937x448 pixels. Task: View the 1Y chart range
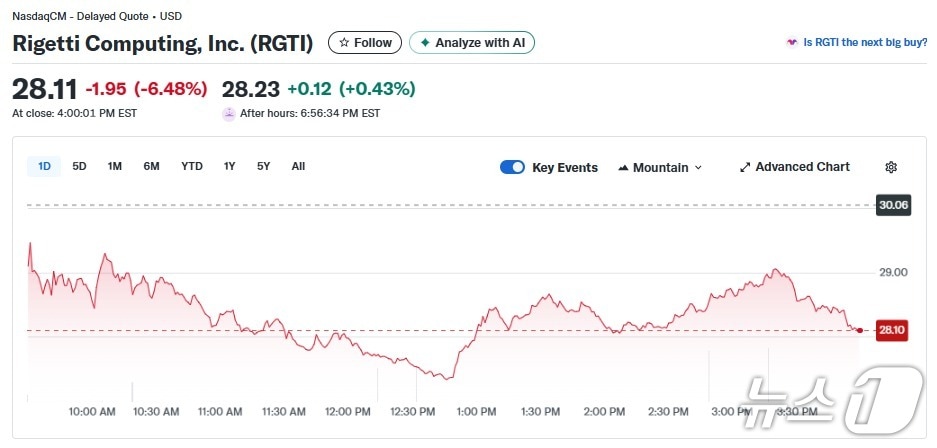(230, 166)
